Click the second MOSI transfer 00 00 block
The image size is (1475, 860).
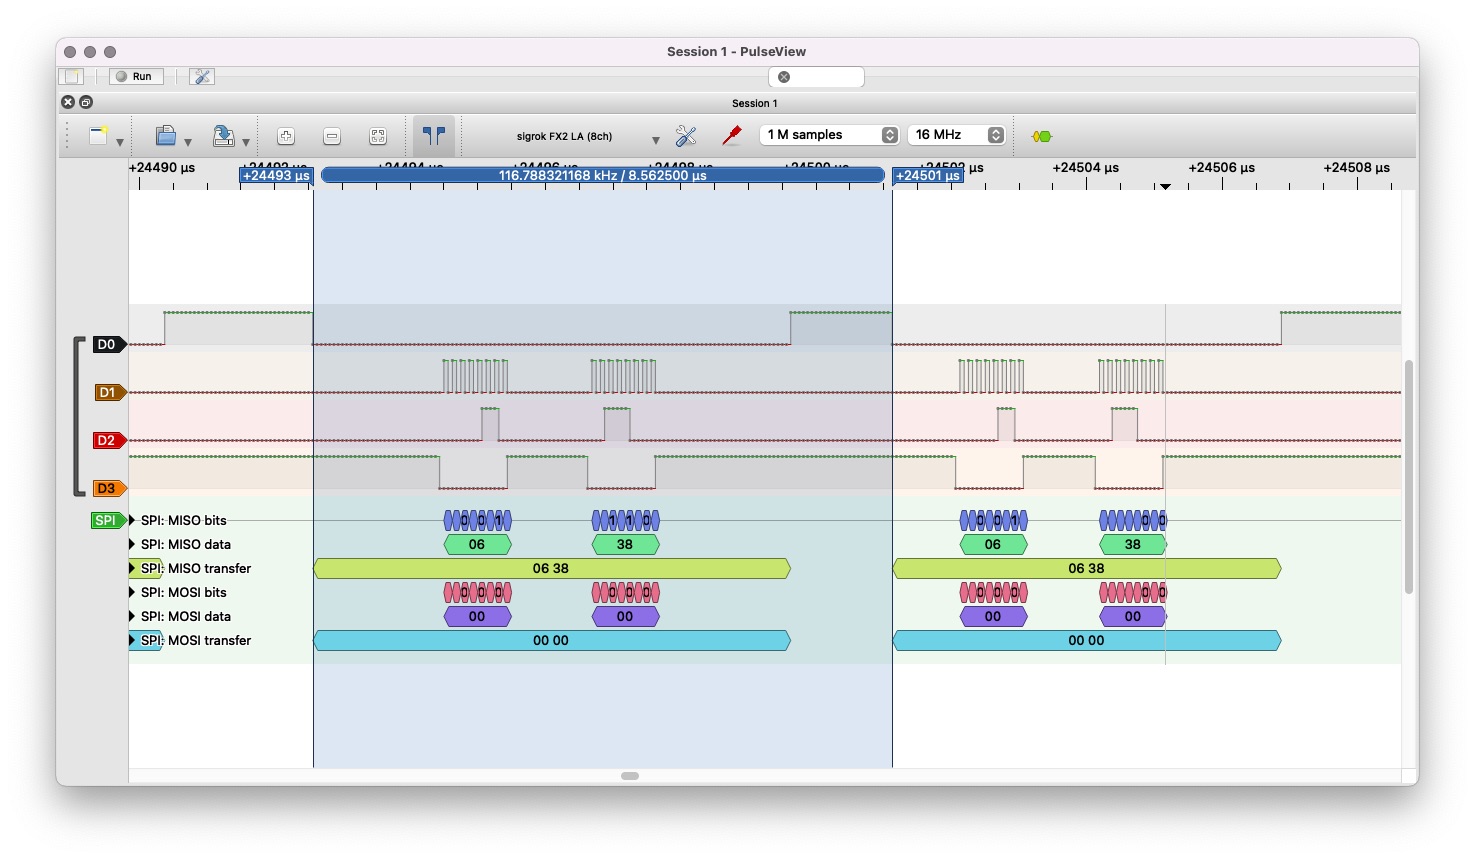point(1086,640)
